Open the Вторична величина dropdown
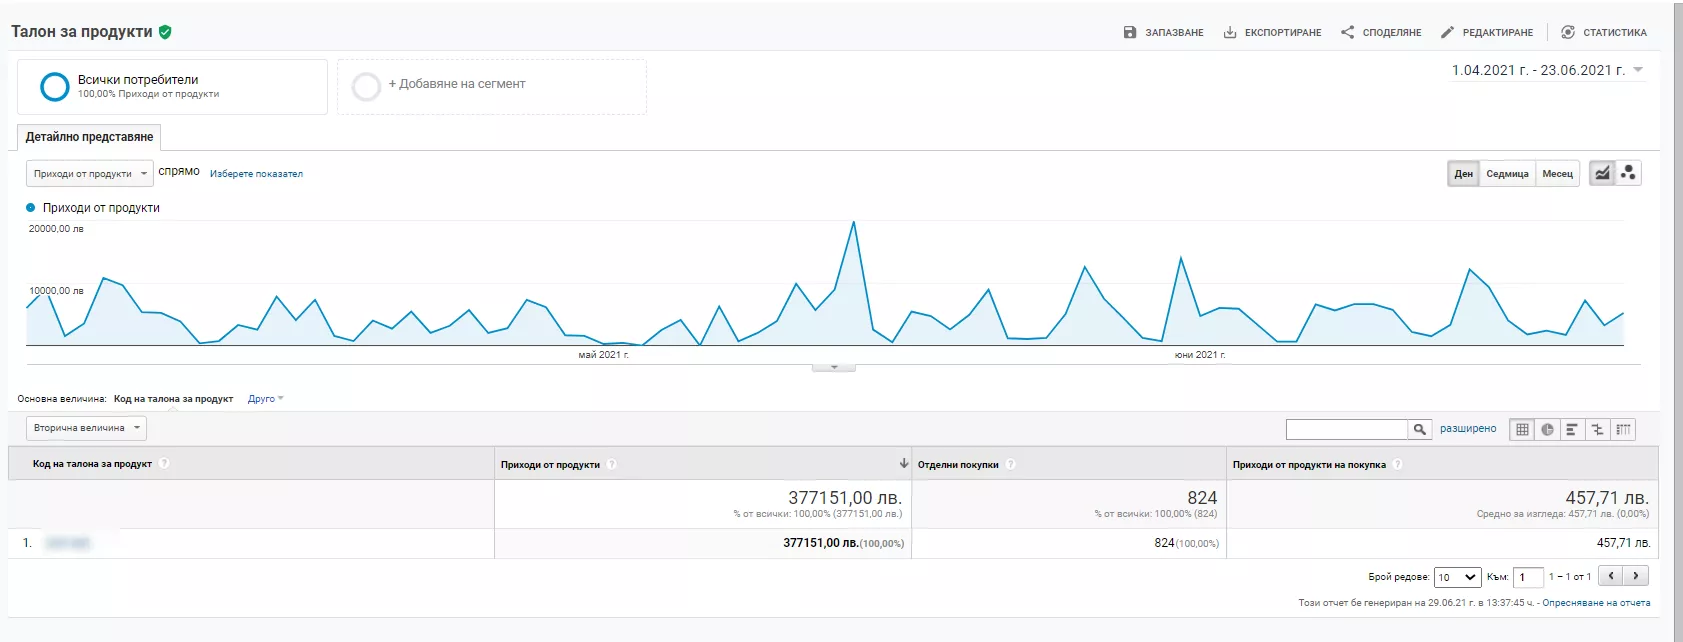The width and height of the screenshot is (1683, 642). (86, 428)
